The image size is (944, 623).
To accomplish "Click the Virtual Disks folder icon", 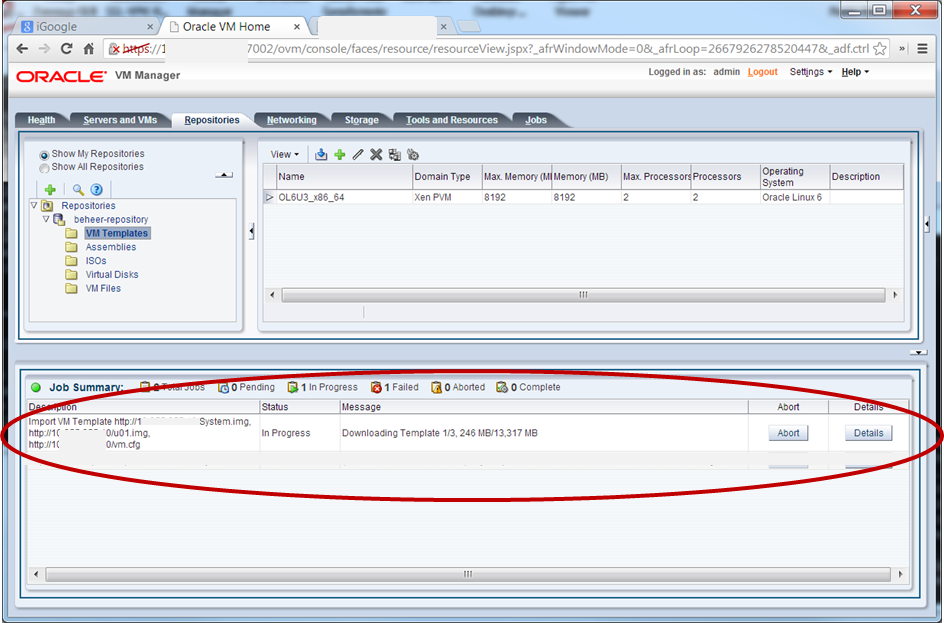I will coord(71,274).
